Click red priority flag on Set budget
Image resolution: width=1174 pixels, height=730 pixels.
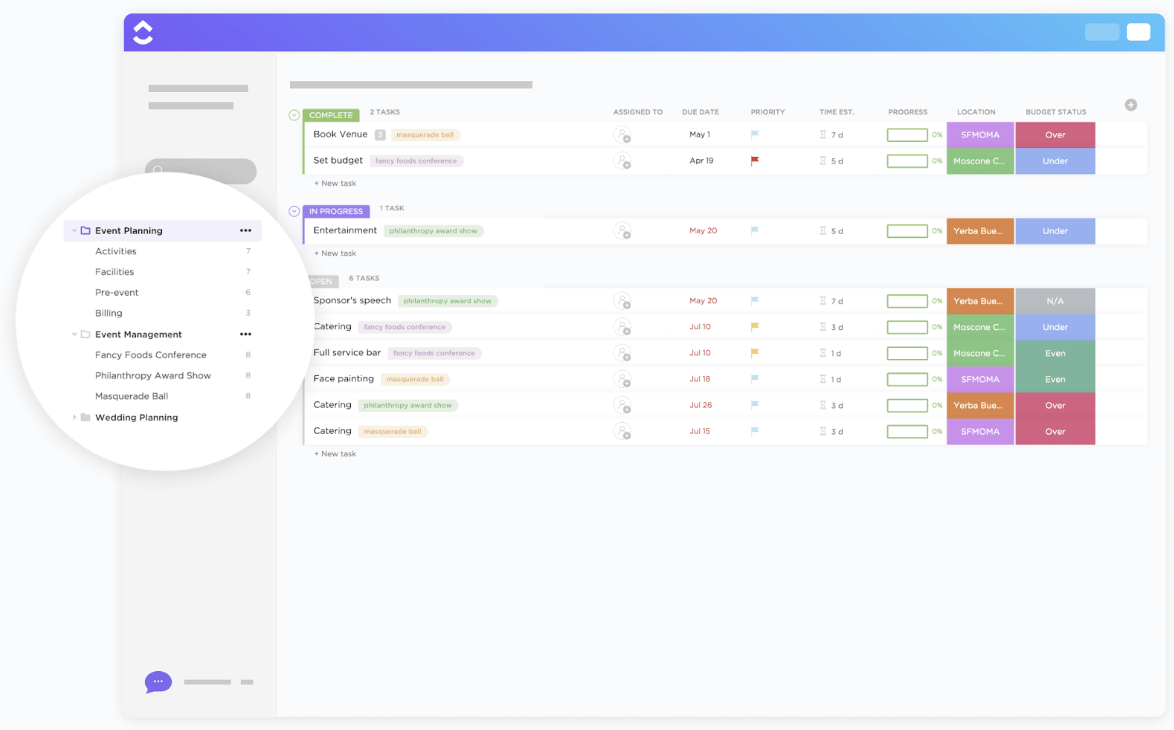coord(755,161)
